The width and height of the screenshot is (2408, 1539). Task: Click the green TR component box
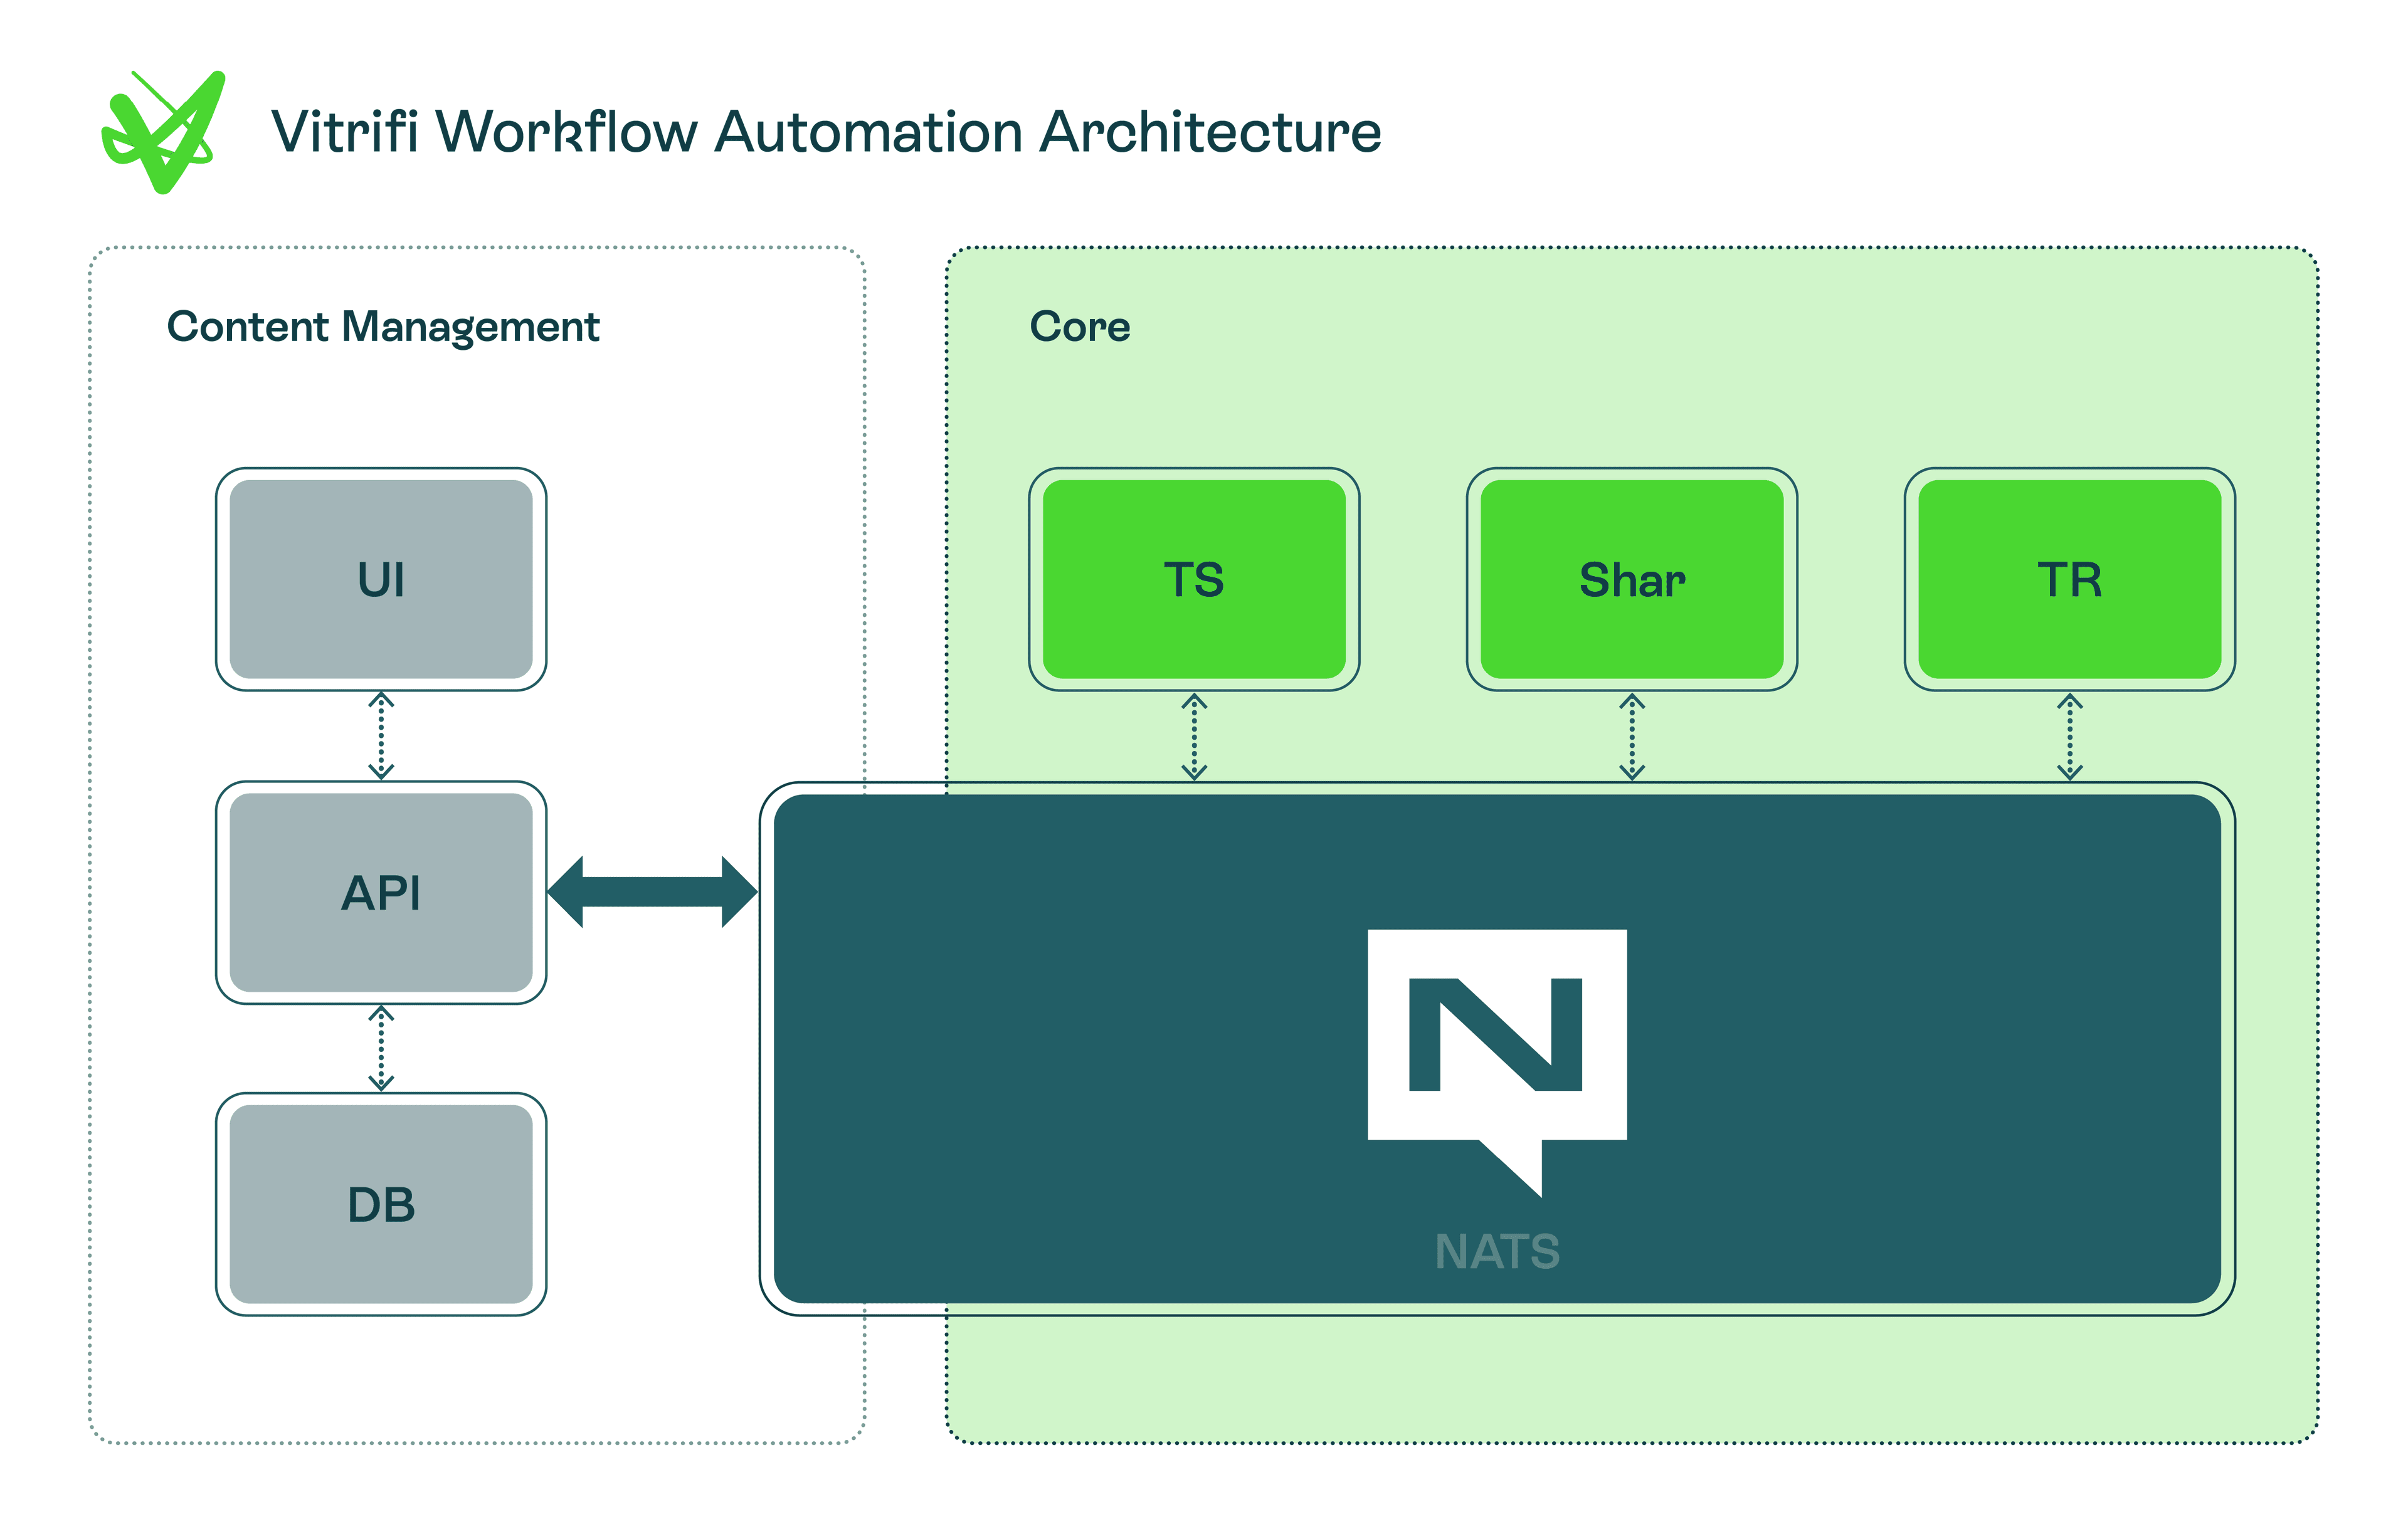click(2069, 579)
